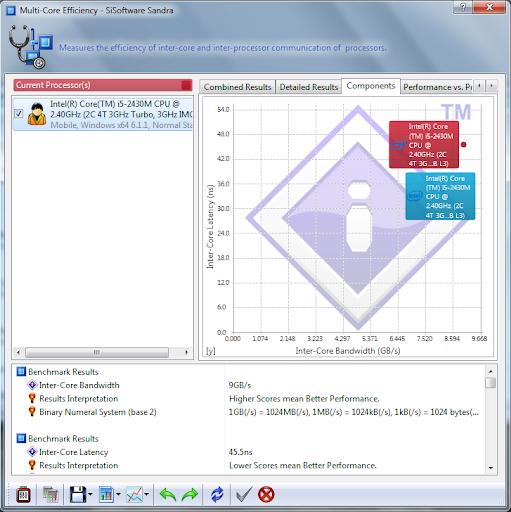Cancel with the red X circle icon
Screen dimensions: 511x512
point(266,495)
